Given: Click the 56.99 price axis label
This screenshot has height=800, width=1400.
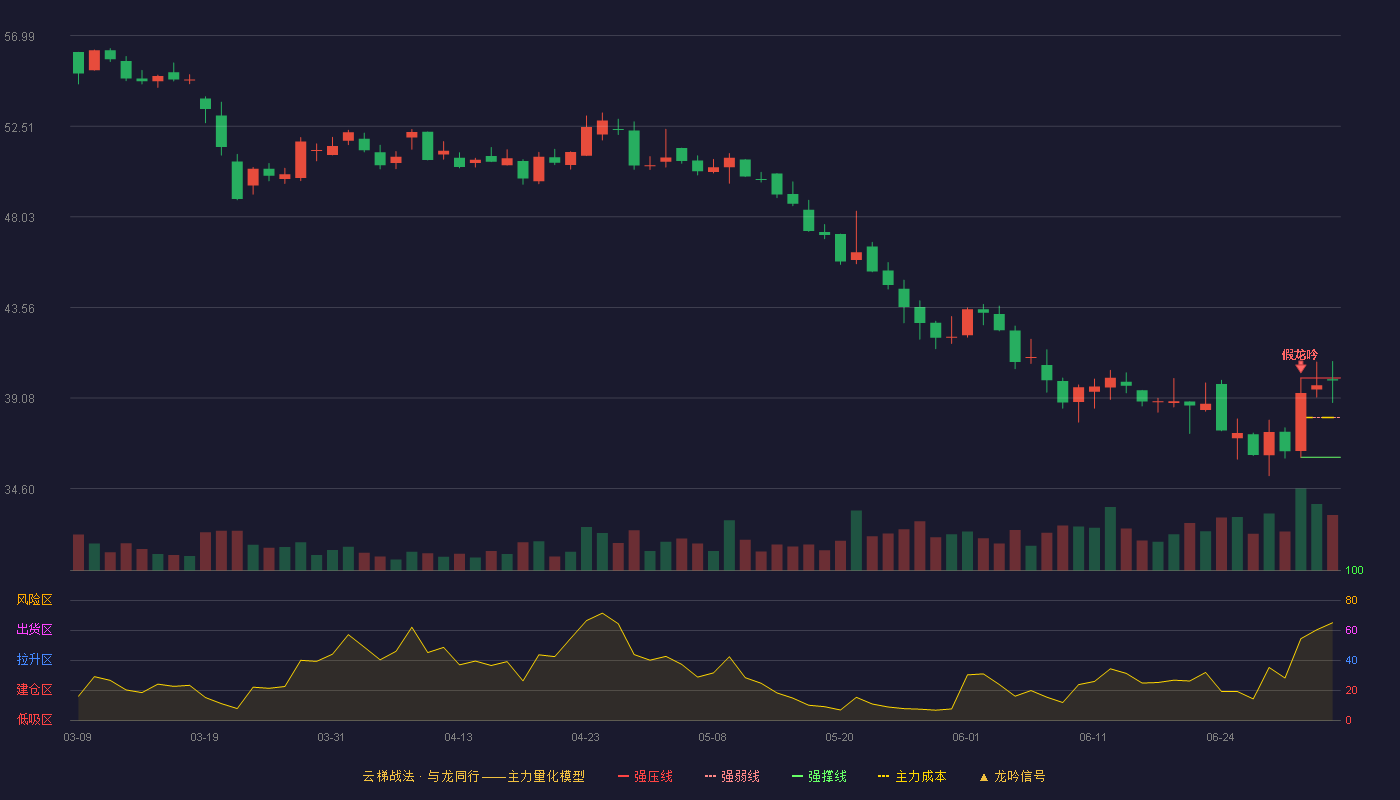Looking at the screenshot, I should (19, 37).
